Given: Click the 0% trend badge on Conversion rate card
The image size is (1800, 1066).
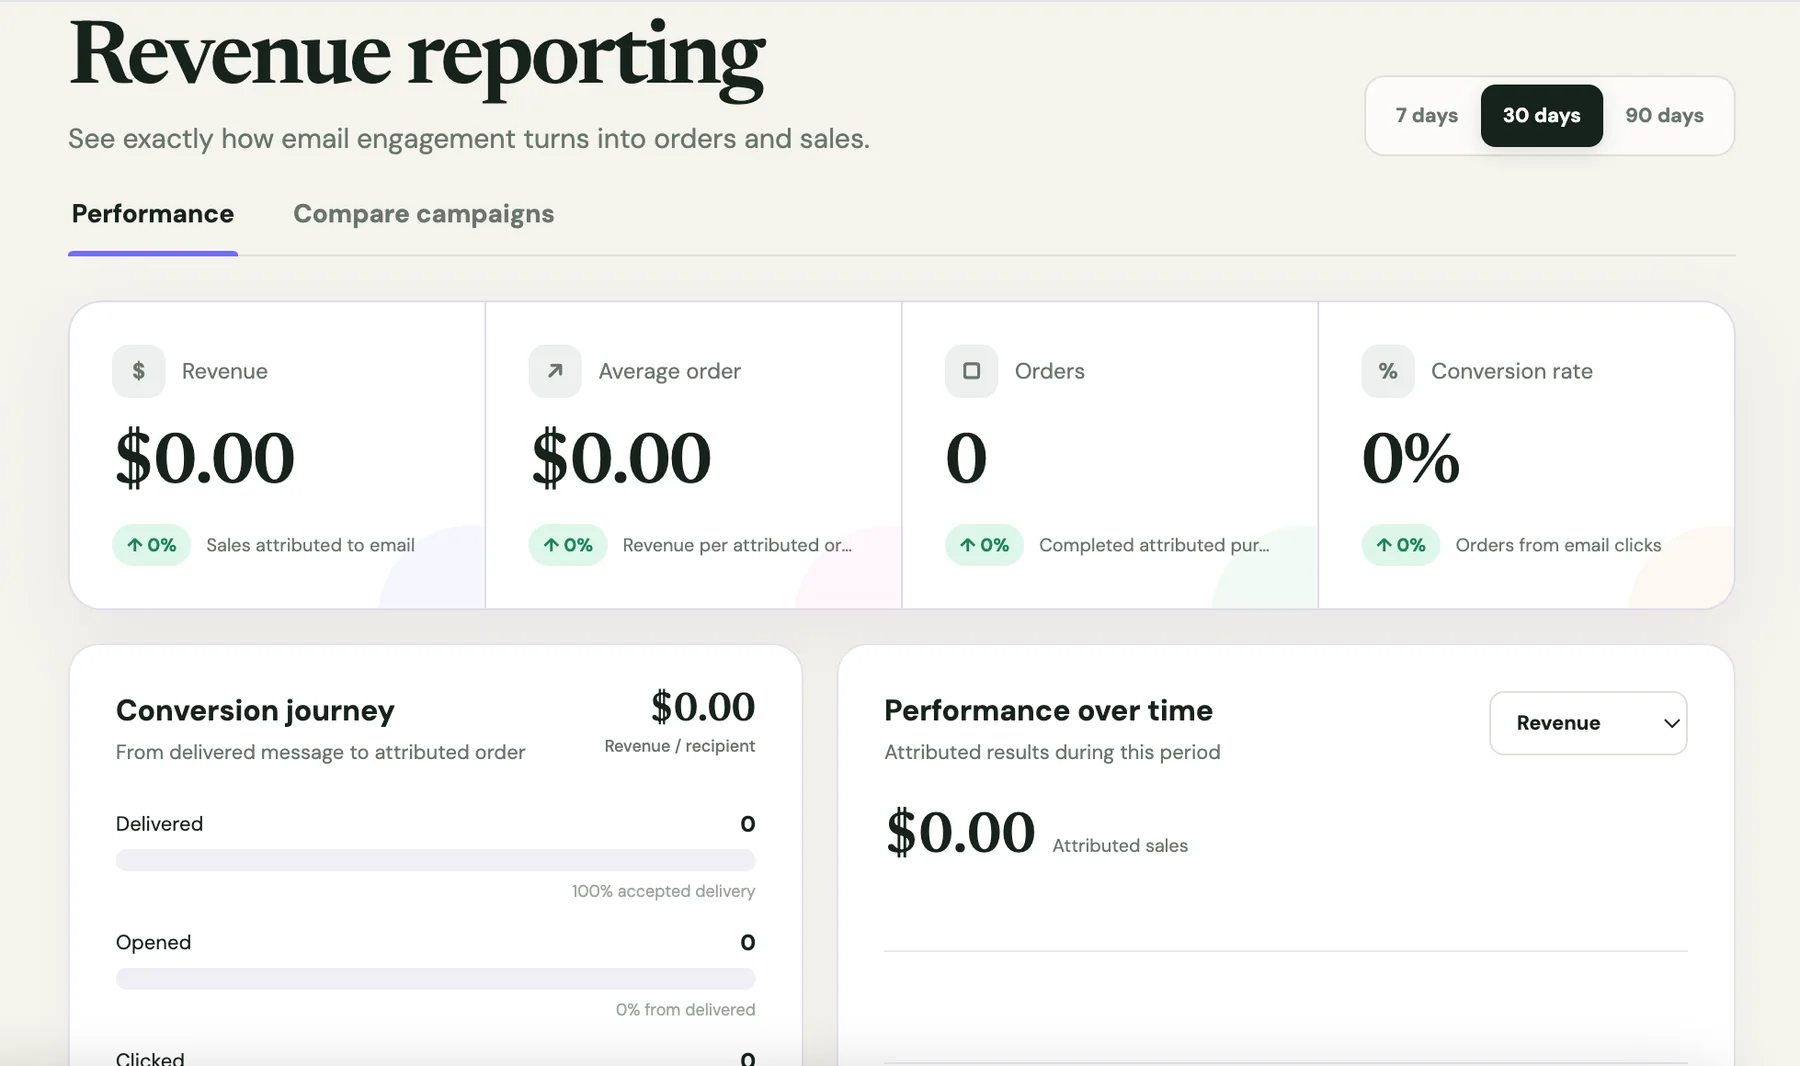Looking at the screenshot, I should [1401, 545].
